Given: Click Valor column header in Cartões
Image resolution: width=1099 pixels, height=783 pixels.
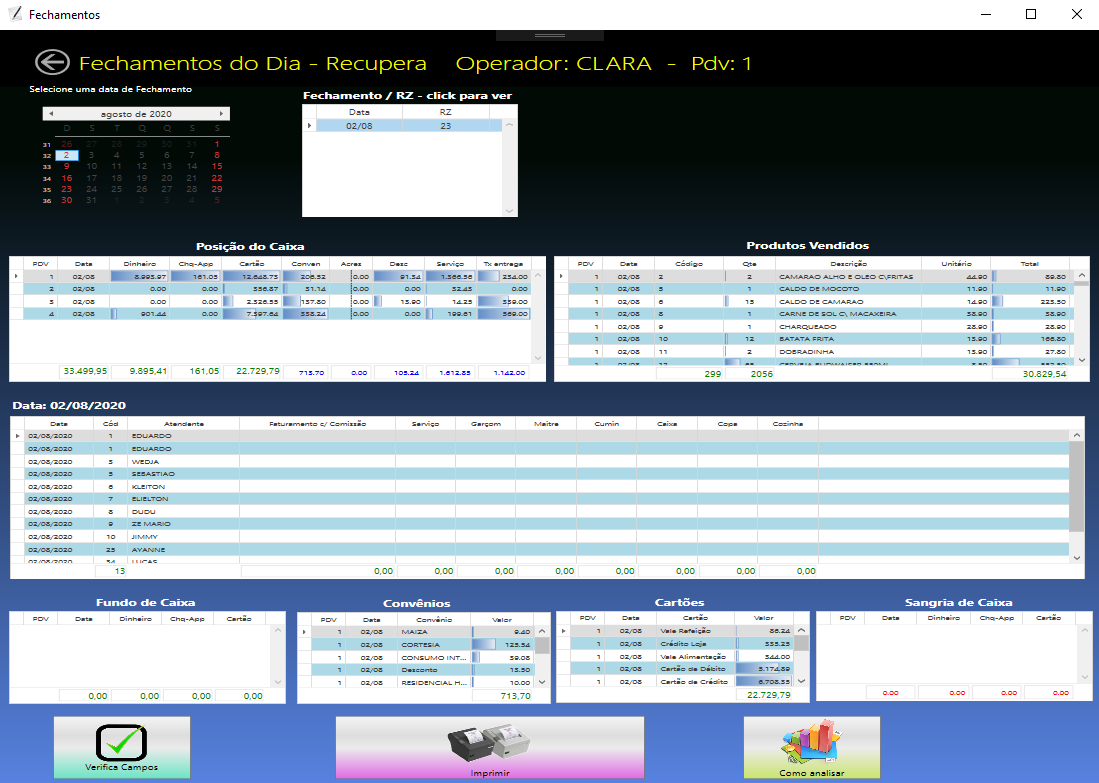Looking at the screenshot, I should (763, 618).
